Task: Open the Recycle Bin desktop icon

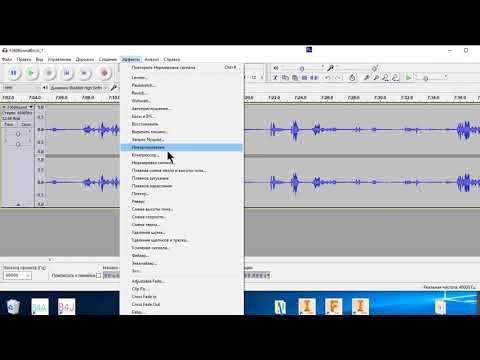Action: 13,307
